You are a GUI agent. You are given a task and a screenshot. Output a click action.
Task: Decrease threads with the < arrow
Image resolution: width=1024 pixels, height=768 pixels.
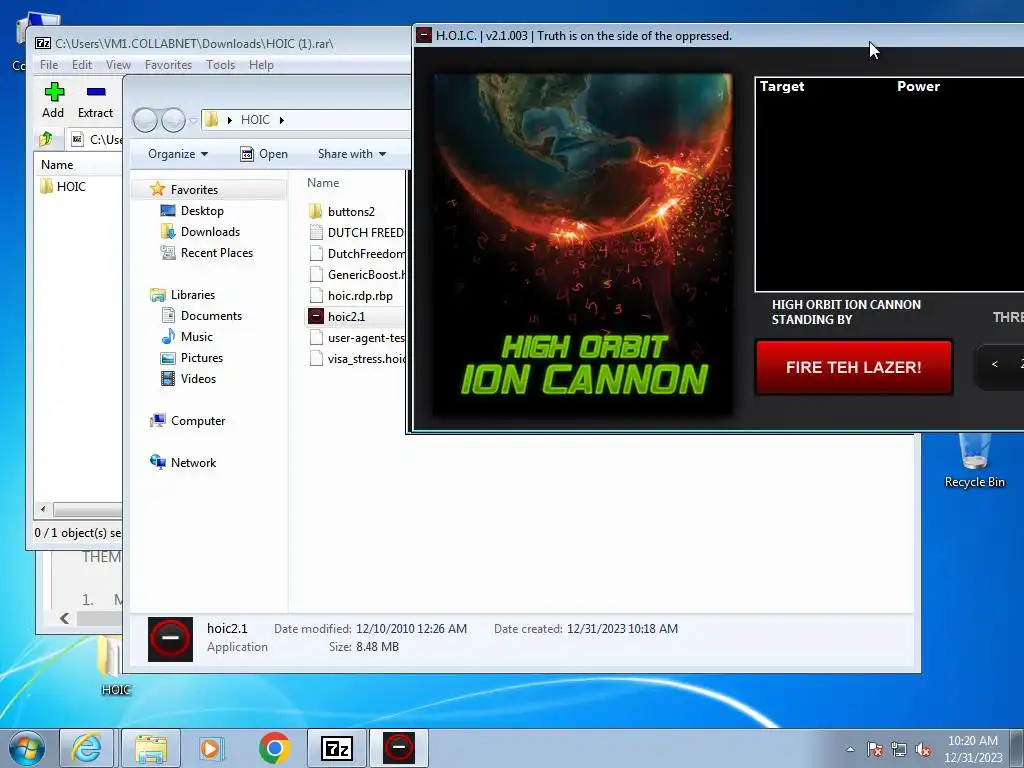point(995,364)
